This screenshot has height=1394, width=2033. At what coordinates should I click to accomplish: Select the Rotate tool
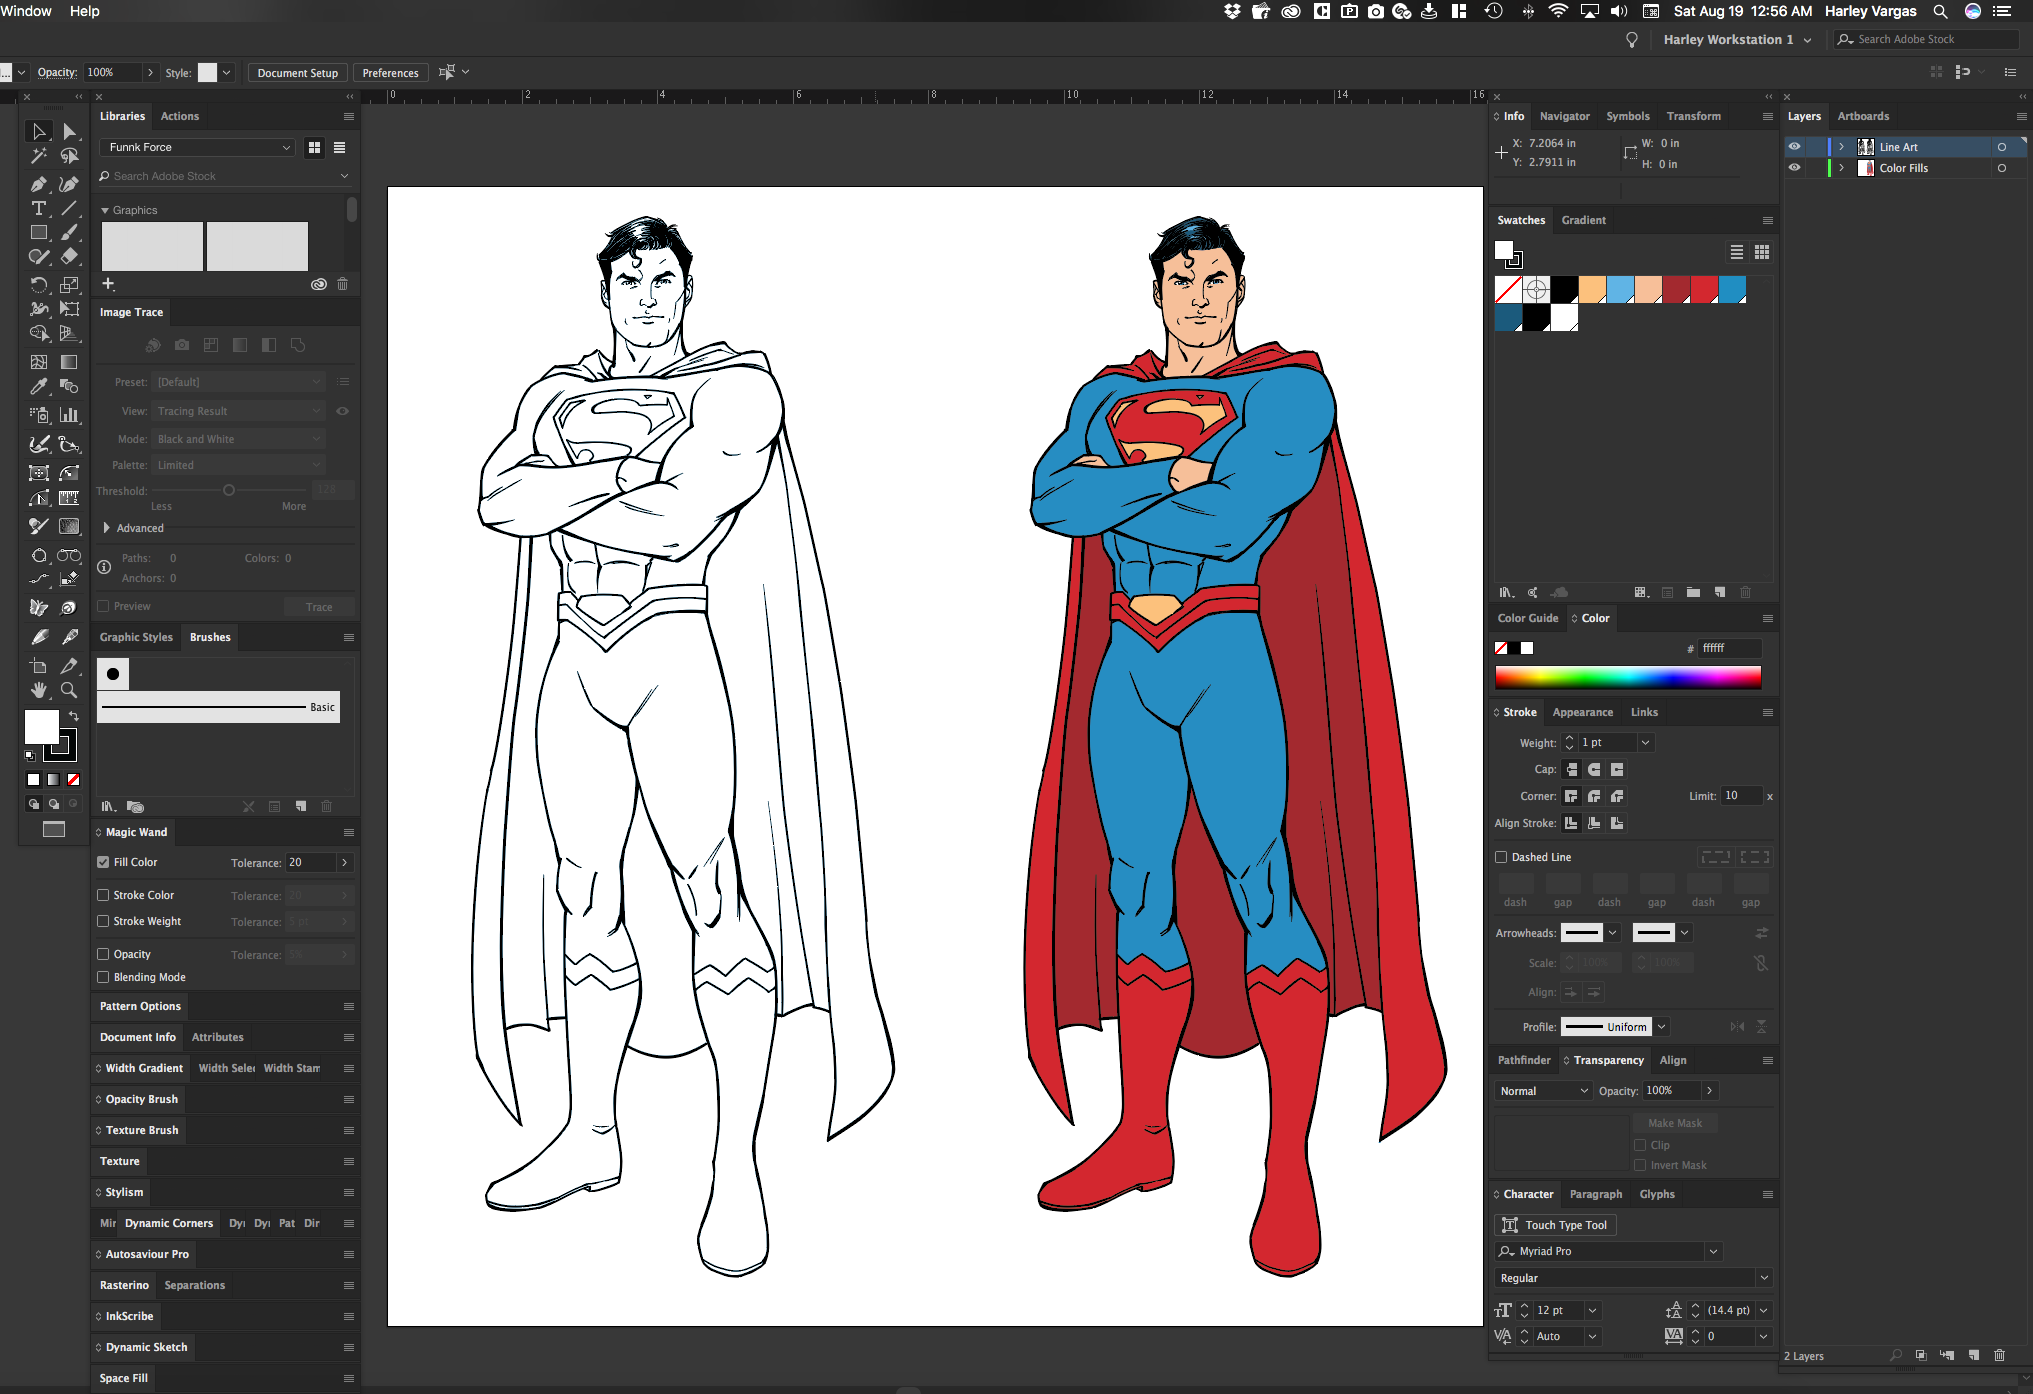pyautogui.click(x=38, y=284)
